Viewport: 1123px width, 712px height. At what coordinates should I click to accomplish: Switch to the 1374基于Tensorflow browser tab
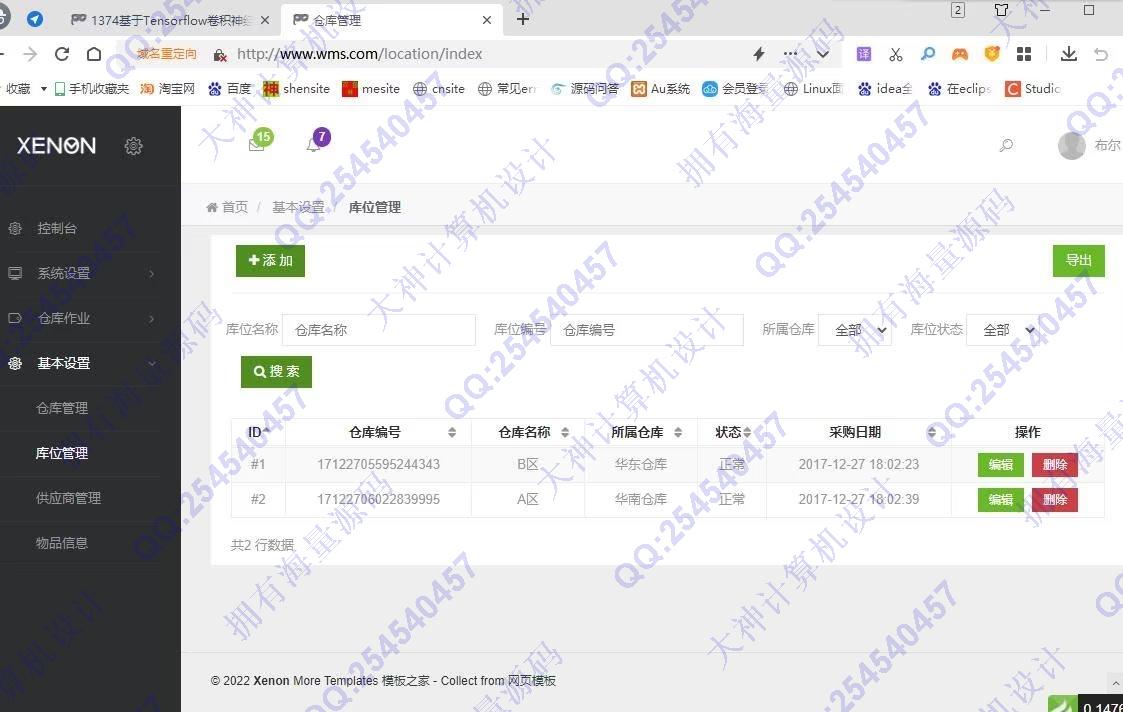(x=170, y=20)
